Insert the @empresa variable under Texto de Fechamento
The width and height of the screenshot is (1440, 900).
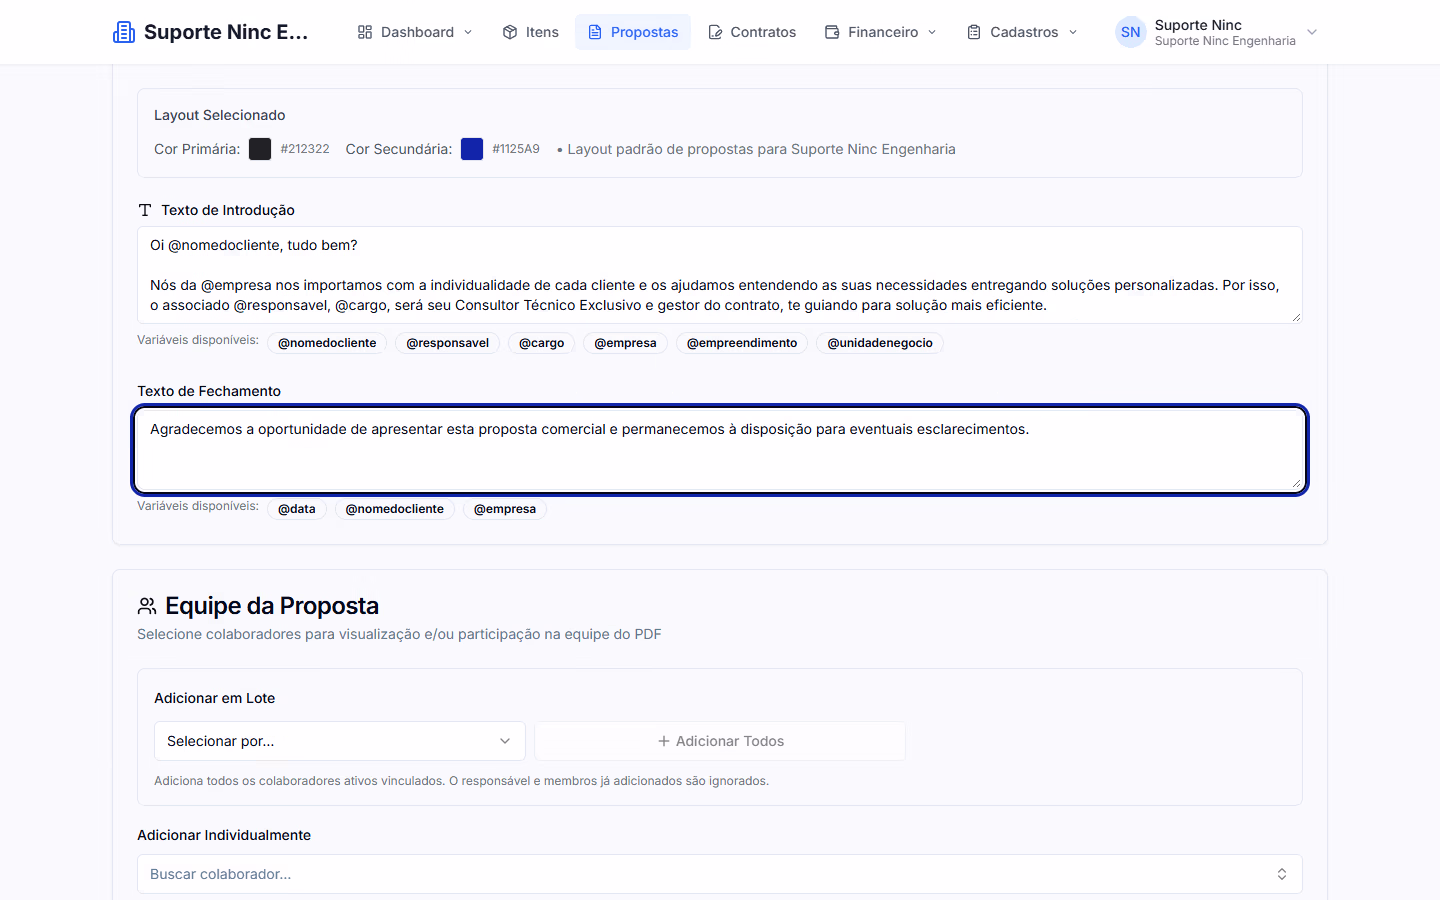click(x=505, y=509)
